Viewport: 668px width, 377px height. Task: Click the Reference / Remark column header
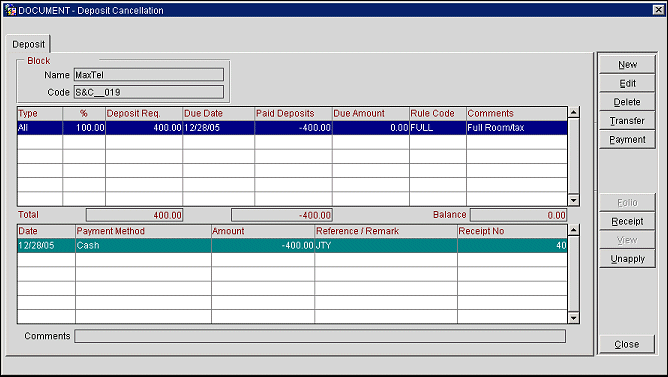386,231
